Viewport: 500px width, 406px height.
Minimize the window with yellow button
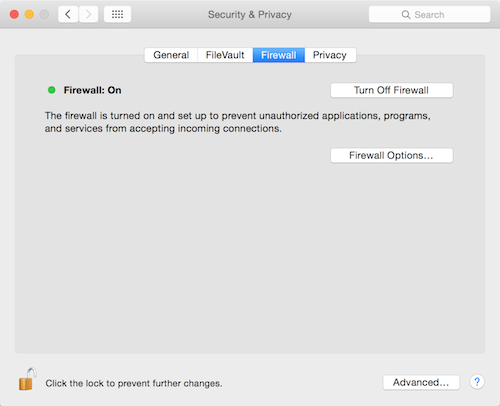[x=29, y=14]
